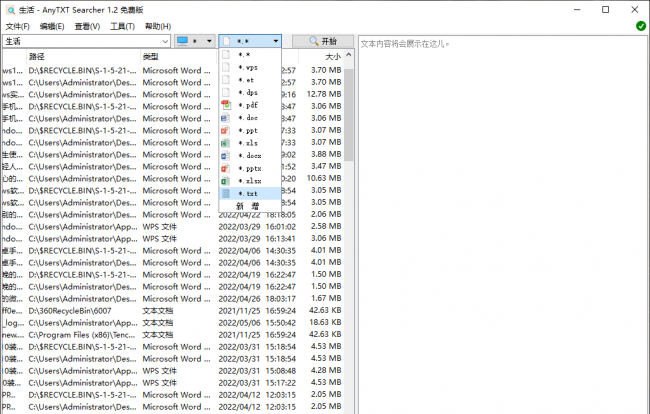Click 新增 to add a file type
The height and width of the screenshot is (414, 650).
click(x=248, y=206)
